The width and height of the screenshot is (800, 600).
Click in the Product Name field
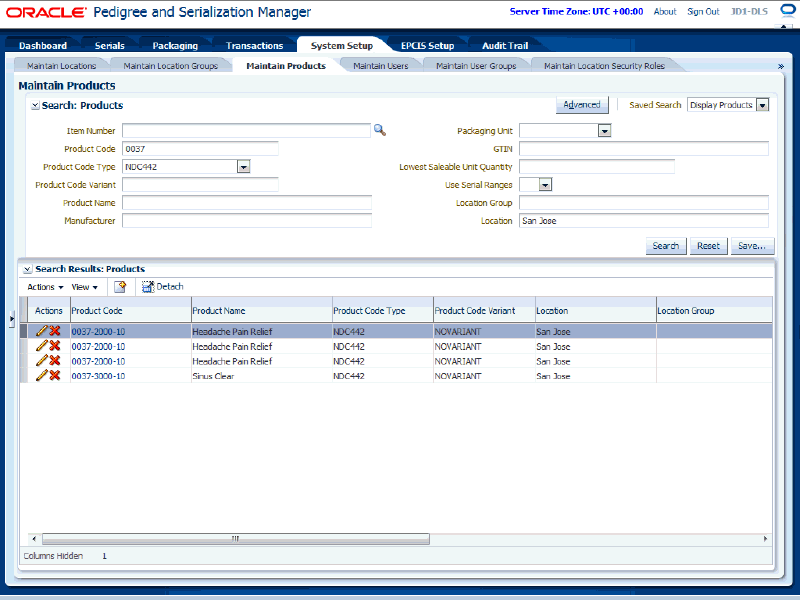pos(247,203)
